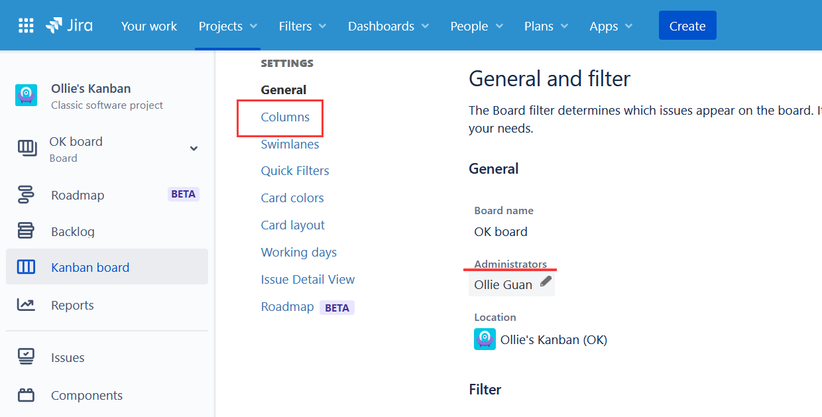
Task: Expand the OK board switcher chevron
Action: (193, 148)
